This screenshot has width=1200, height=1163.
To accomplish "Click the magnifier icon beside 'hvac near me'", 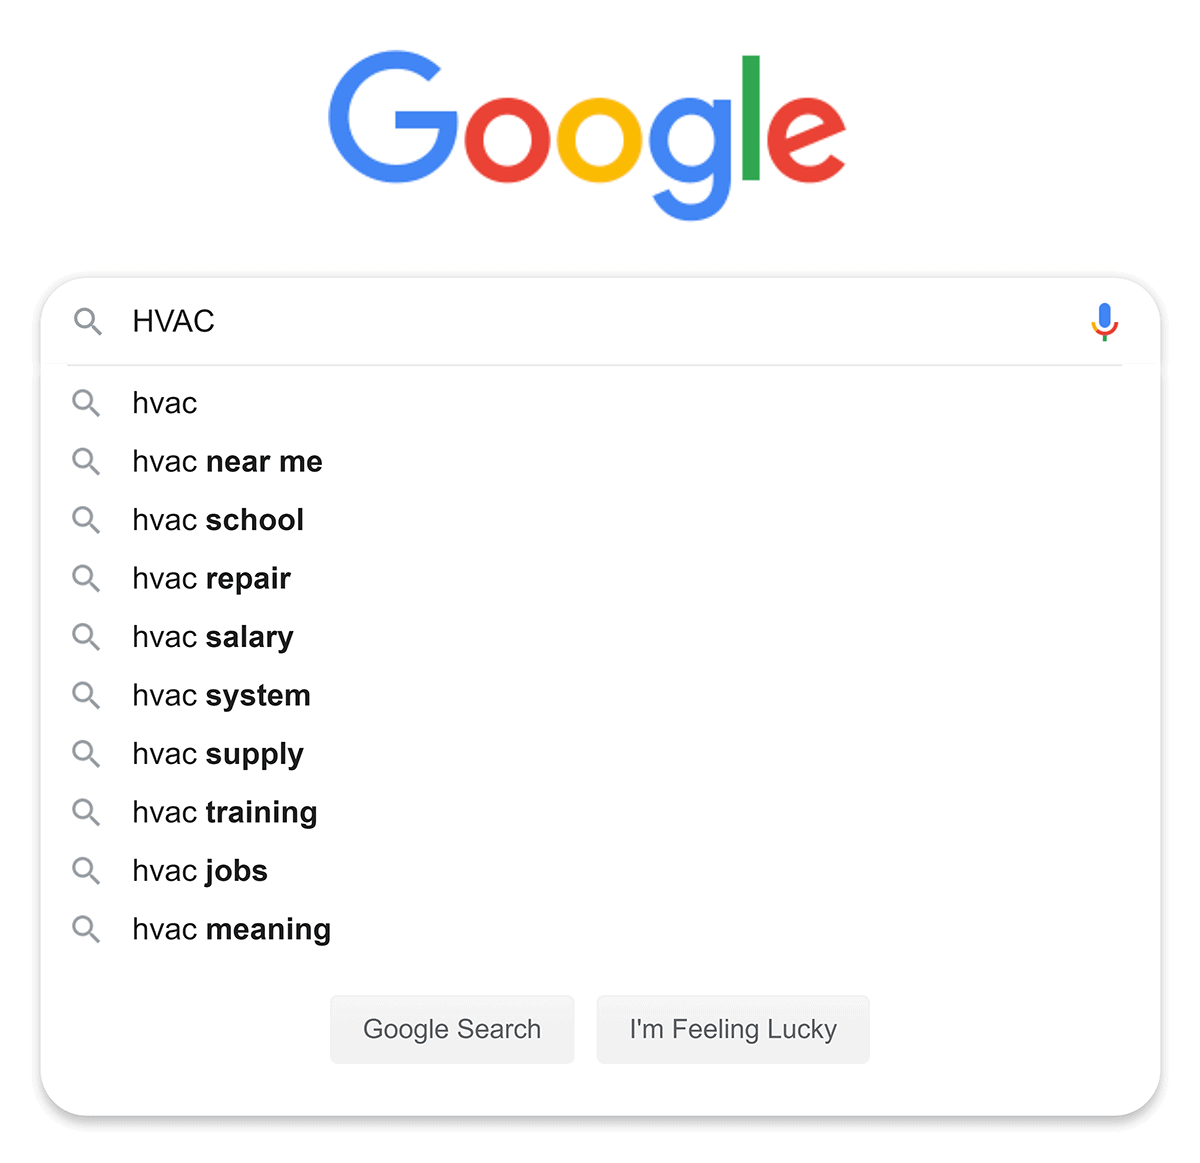I will point(87,462).
